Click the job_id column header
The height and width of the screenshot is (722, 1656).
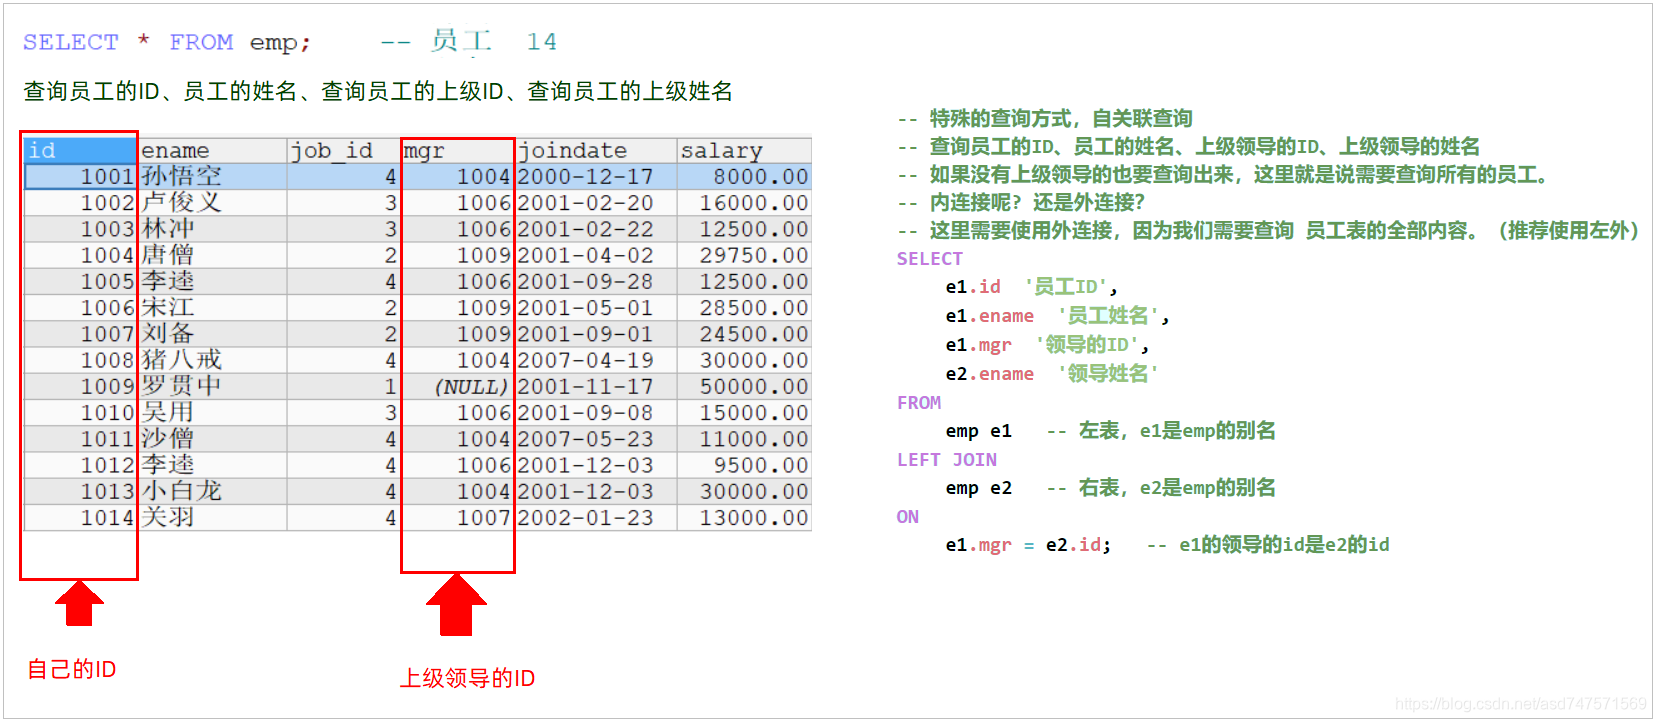click(x=343, y=150)
